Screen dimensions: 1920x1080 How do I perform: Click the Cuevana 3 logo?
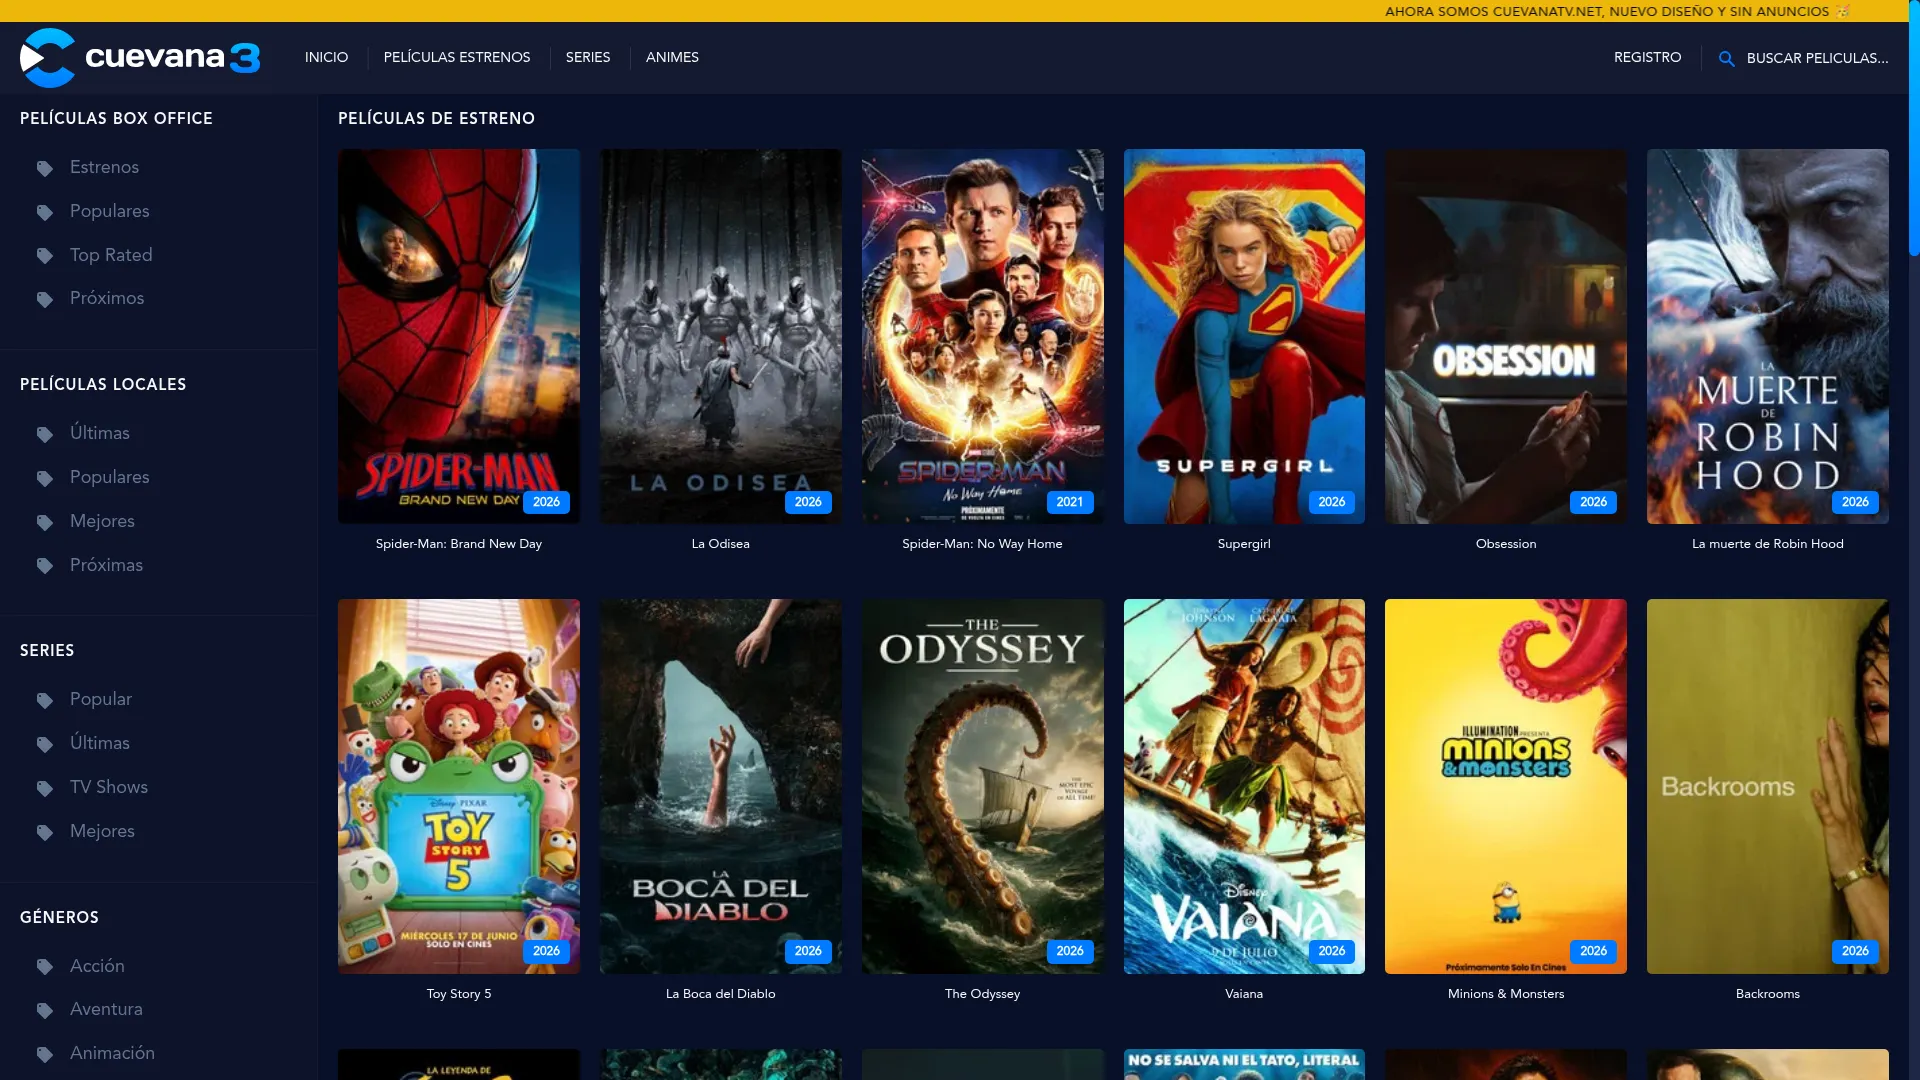coord(140,58)
